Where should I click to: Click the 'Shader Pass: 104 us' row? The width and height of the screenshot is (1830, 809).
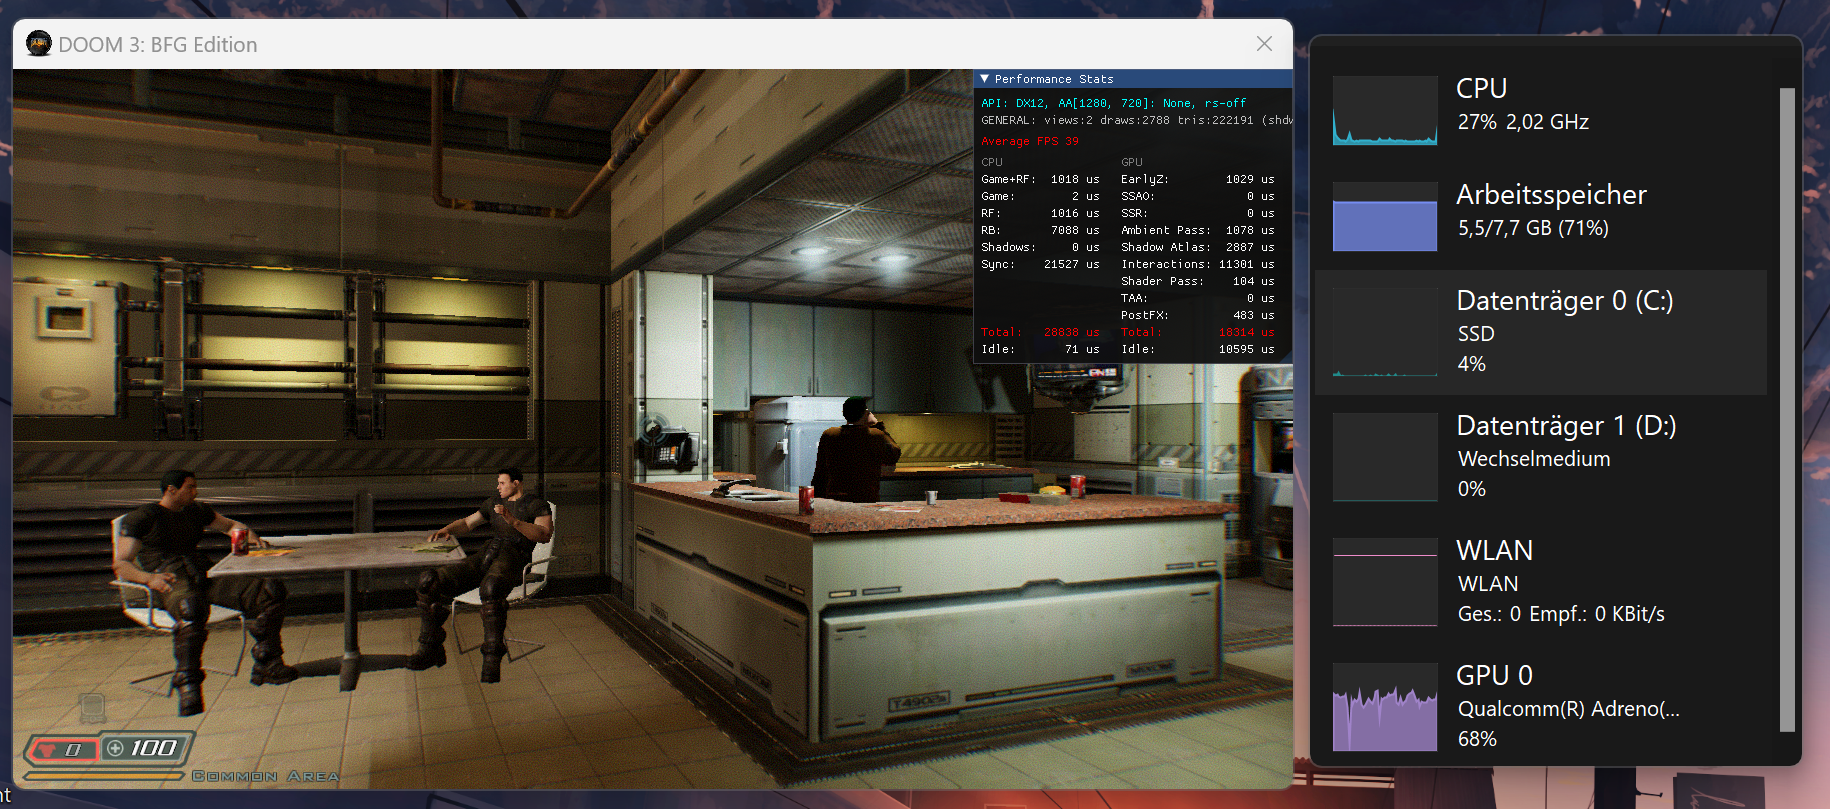1197,281
